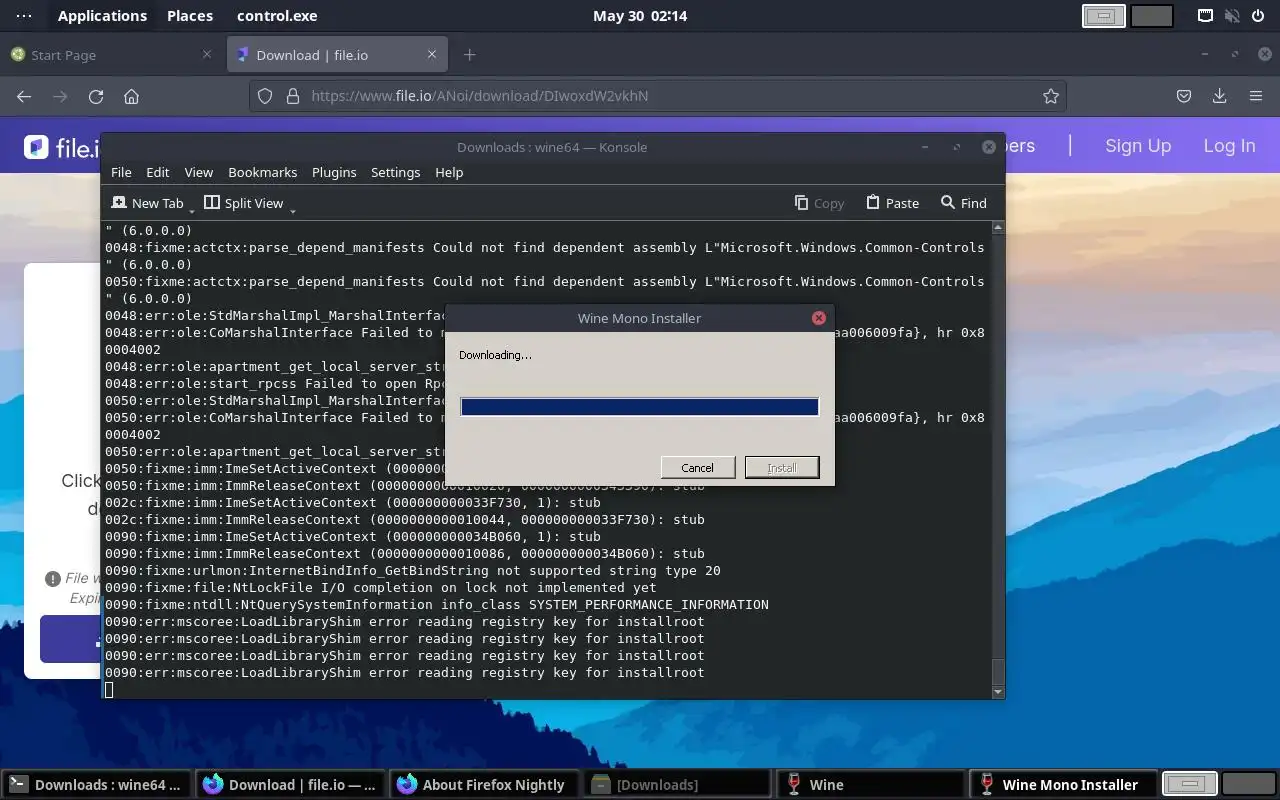Select the Download file.io browser tab

[x=337, y=55]
